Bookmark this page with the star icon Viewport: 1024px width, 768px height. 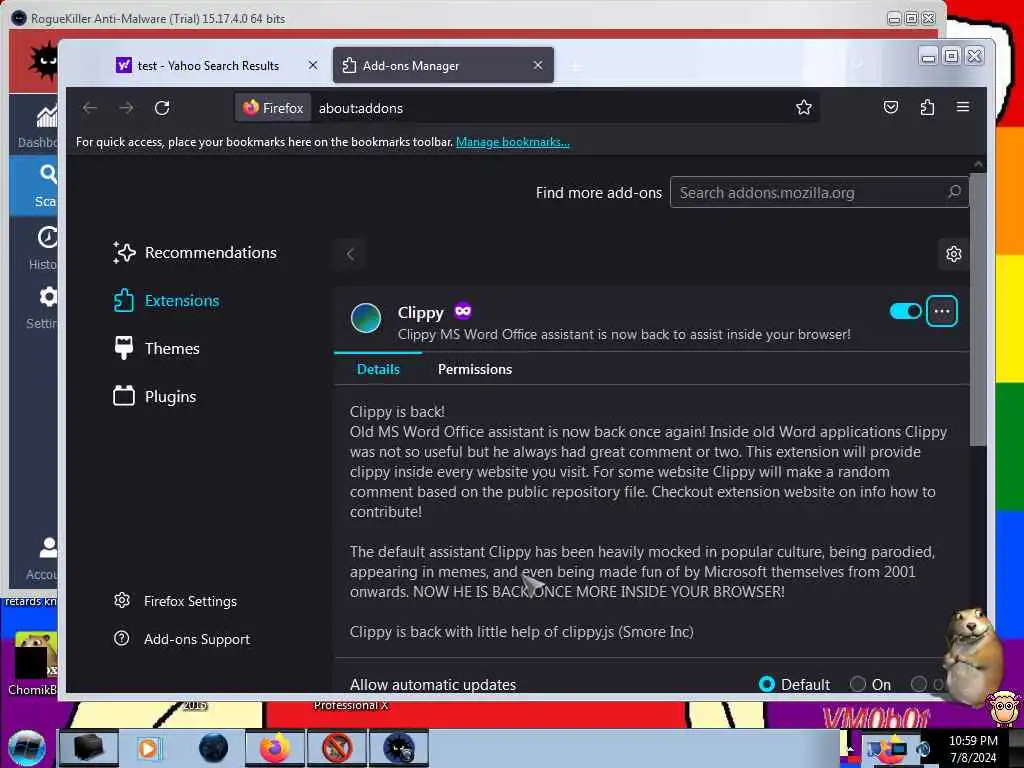[803, 107]
